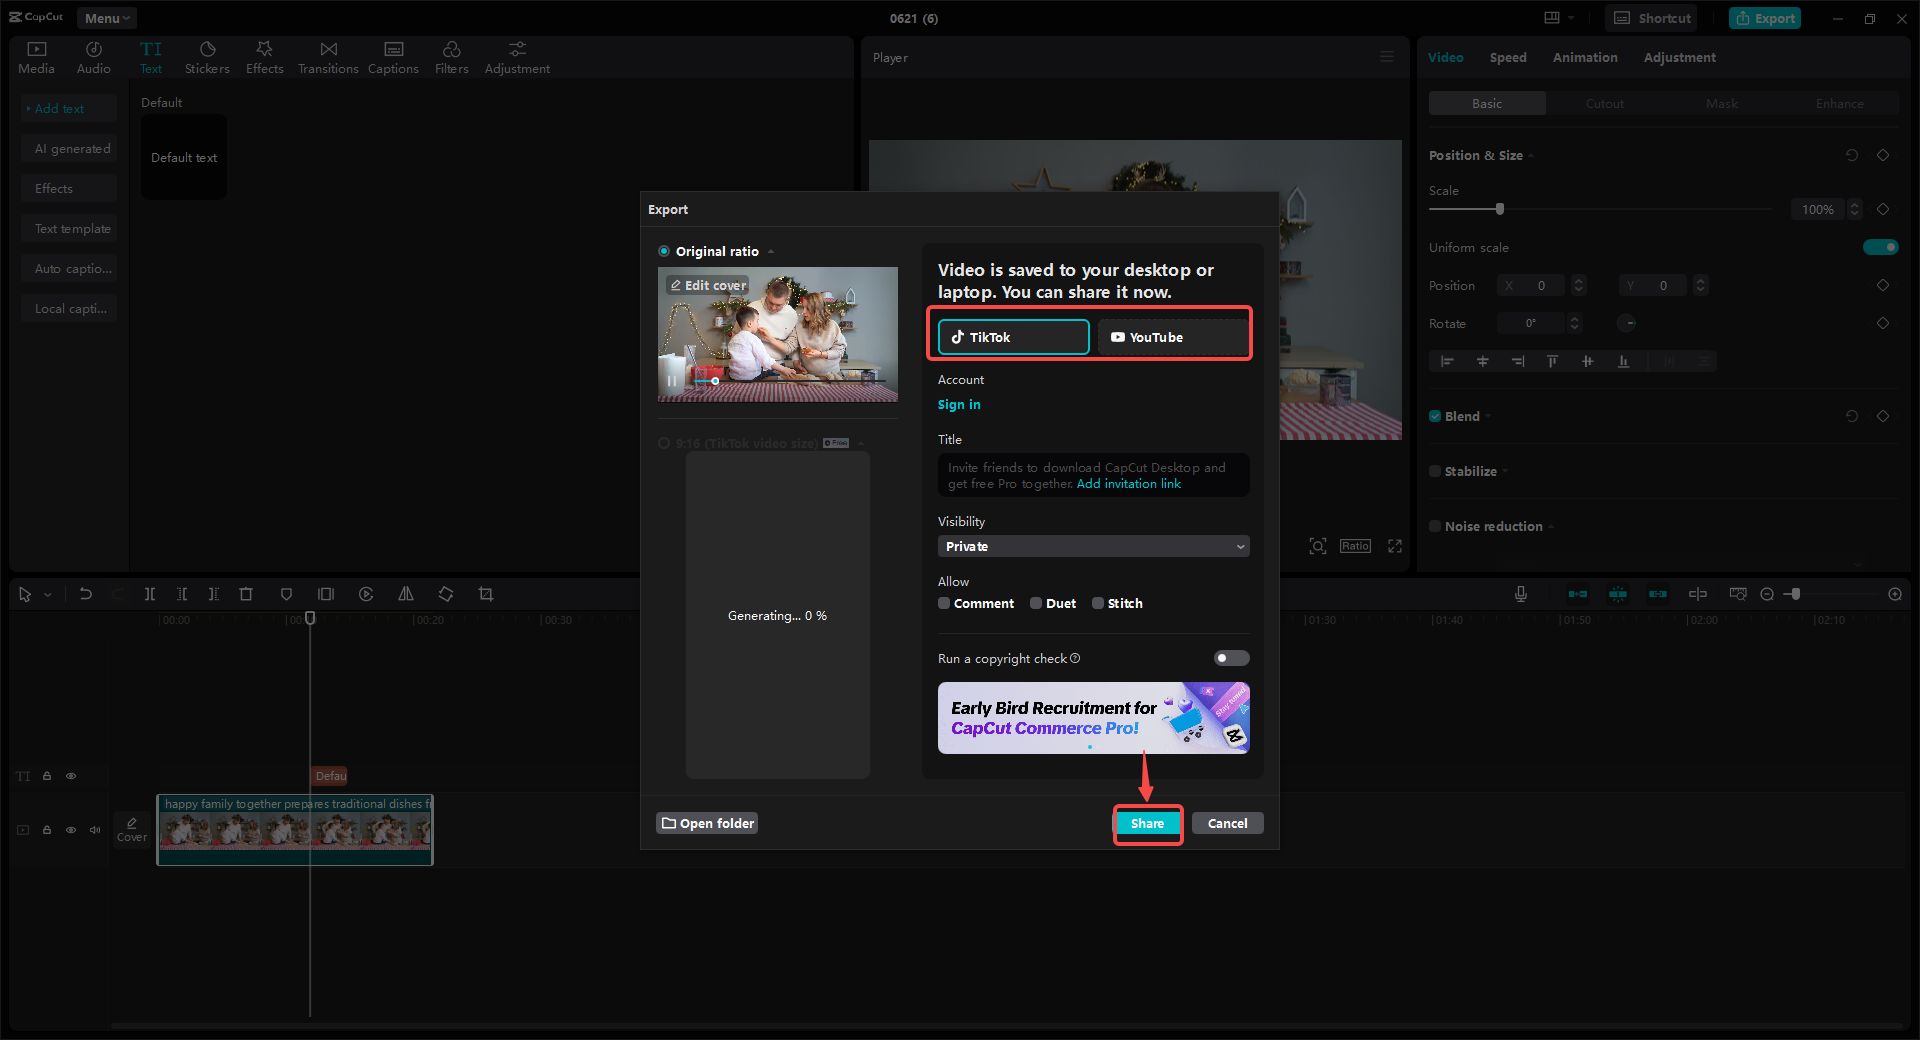This screenshot has width=1920, height=1040.
Task: Enable the Comment checkbox
Action: pos(944,603)
